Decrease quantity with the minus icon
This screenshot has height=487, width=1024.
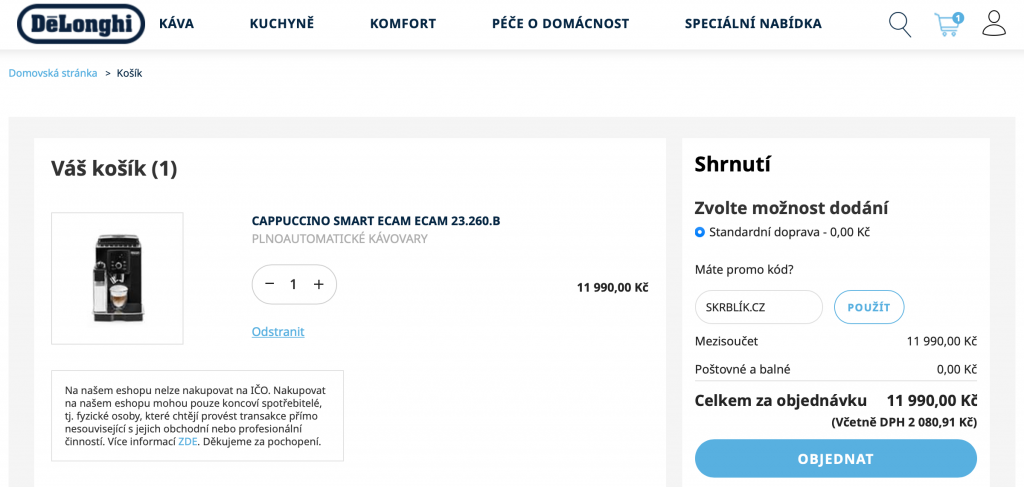[270, 284]
